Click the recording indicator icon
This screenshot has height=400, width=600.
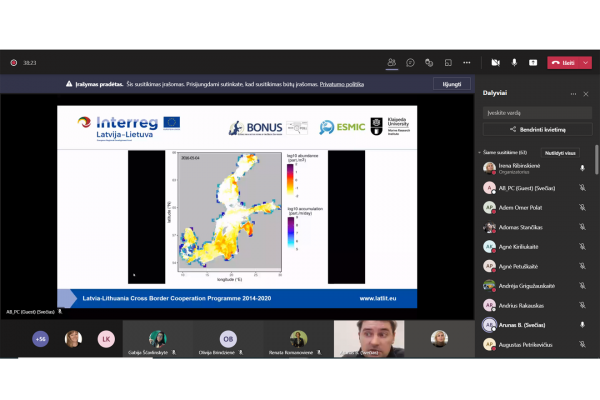coord(14,62)
